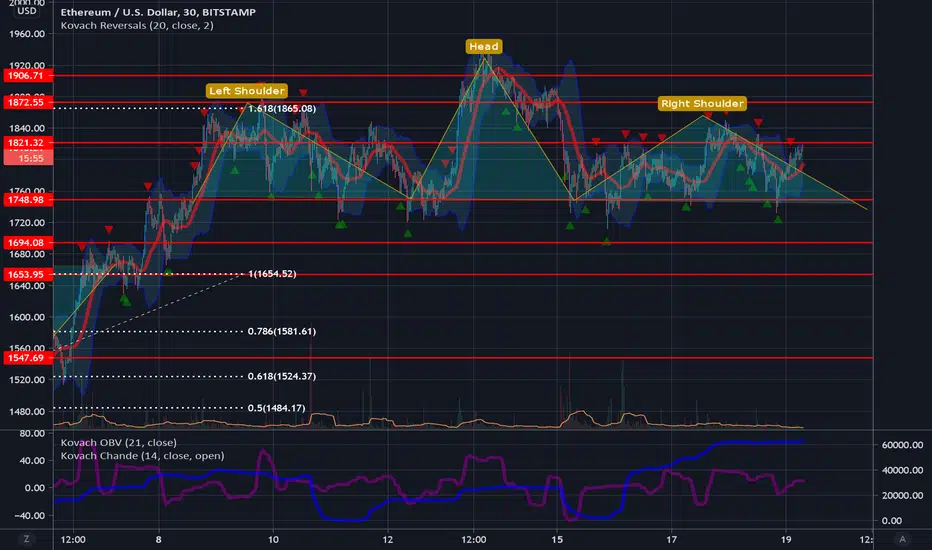Open Kovach Reversals indicator settings label

pyautogui.click(x=137, y=26)
